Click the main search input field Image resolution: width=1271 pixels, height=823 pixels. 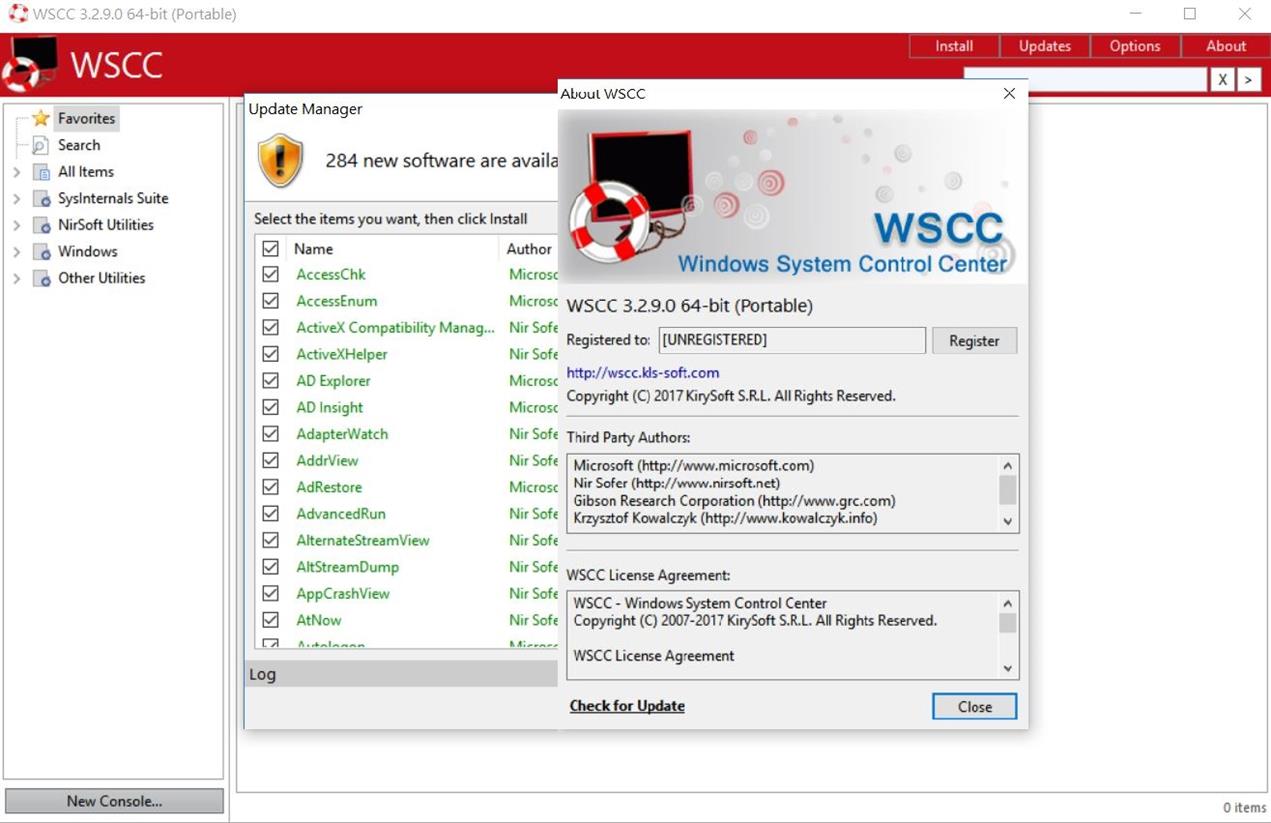[x=1085, y=80]
